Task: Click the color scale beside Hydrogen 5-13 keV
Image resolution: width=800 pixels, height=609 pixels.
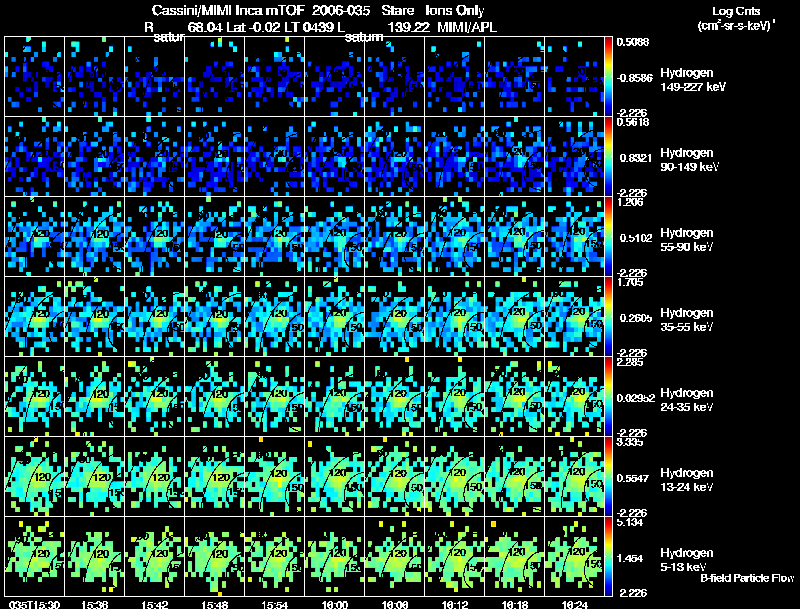Action: pyautogui.click(x=608, y=556)
